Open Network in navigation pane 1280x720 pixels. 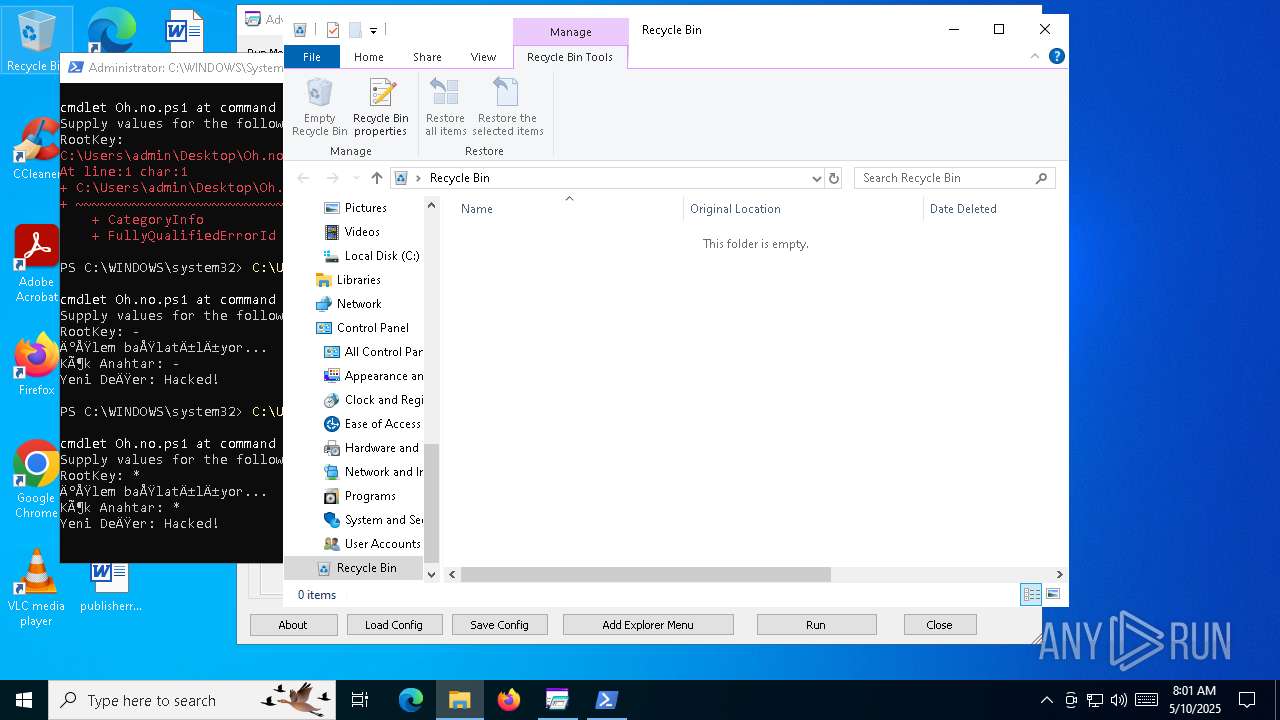coord(359,304)
